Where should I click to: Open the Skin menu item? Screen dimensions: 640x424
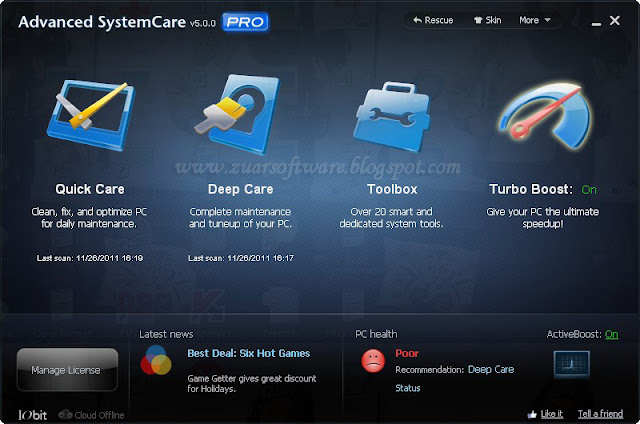(487, 20)
